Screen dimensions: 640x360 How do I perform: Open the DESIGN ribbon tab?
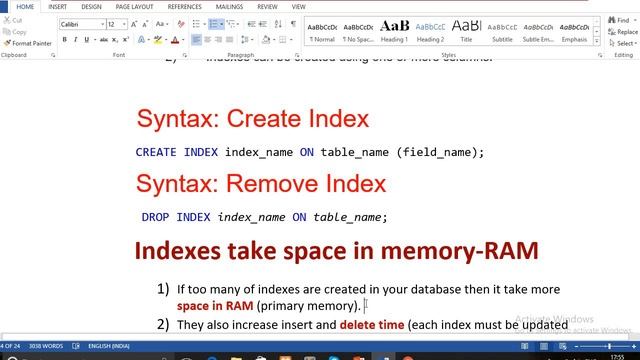pyautogui.click(x=91, y=7)
